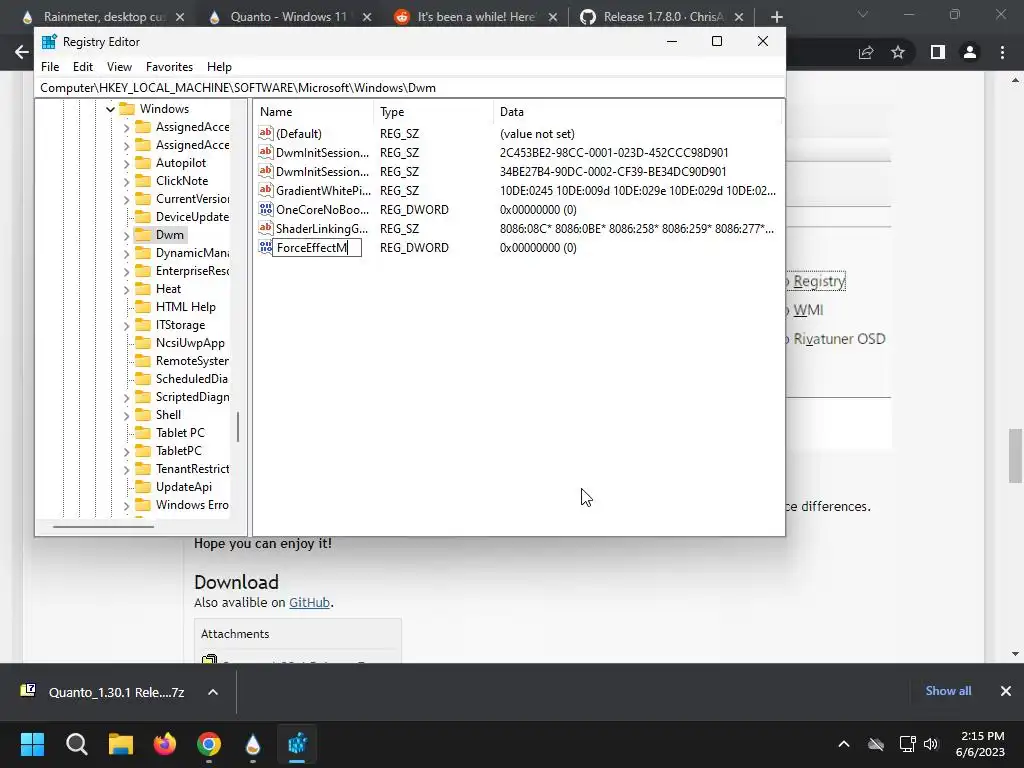Viewport: 1024px width, 768px height.
Task: Click the Registry Editor title bar icon
Action: click(x=49, y=42)
